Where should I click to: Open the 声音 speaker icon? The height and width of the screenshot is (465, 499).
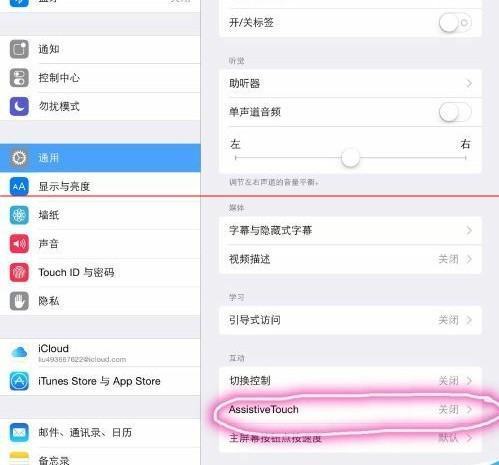pyautogui.click(x=19, y=244)
